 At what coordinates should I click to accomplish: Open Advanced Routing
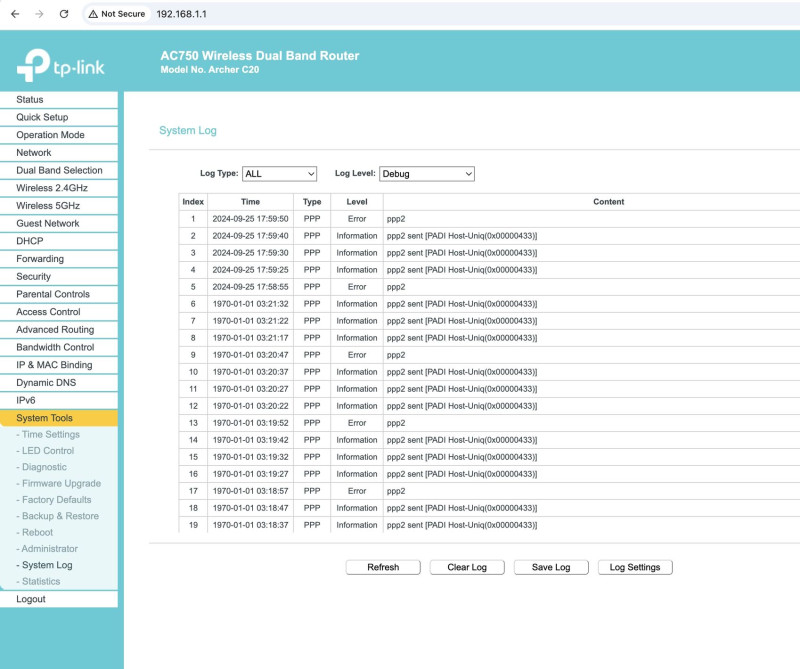pos(59,330)
